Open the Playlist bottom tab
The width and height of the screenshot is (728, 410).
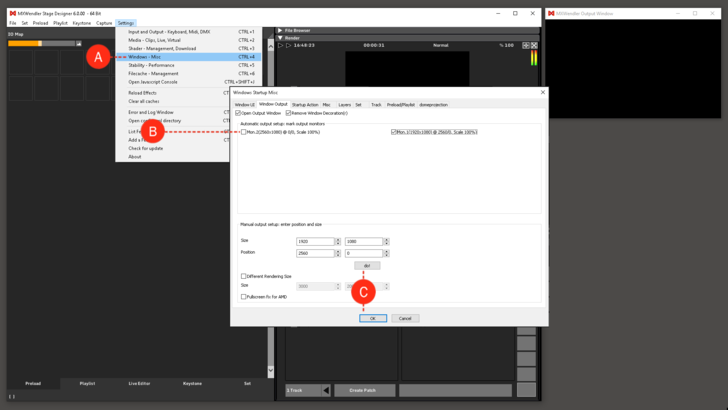(87, 384)
